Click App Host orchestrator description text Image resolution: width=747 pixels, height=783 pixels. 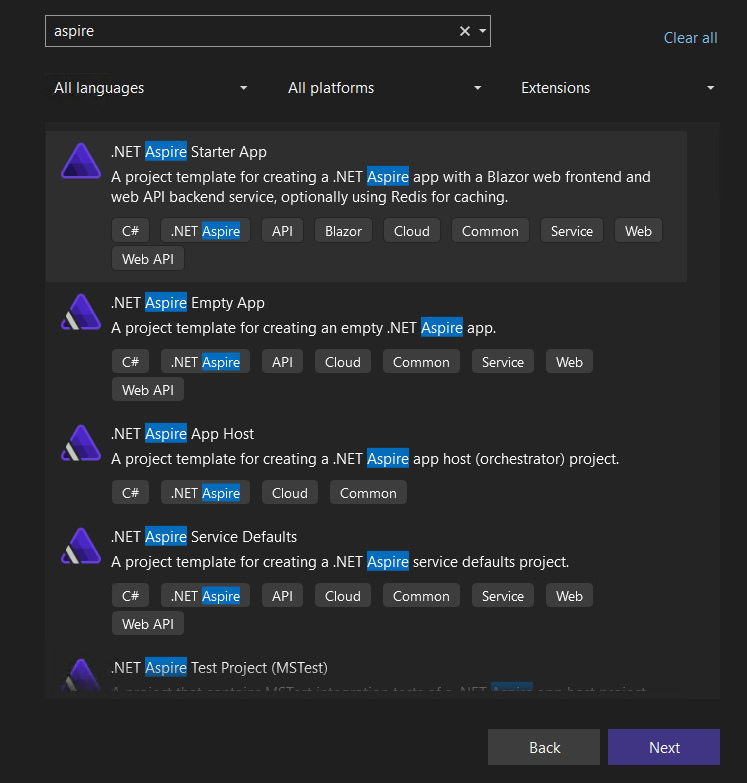[x=365, y=458]
